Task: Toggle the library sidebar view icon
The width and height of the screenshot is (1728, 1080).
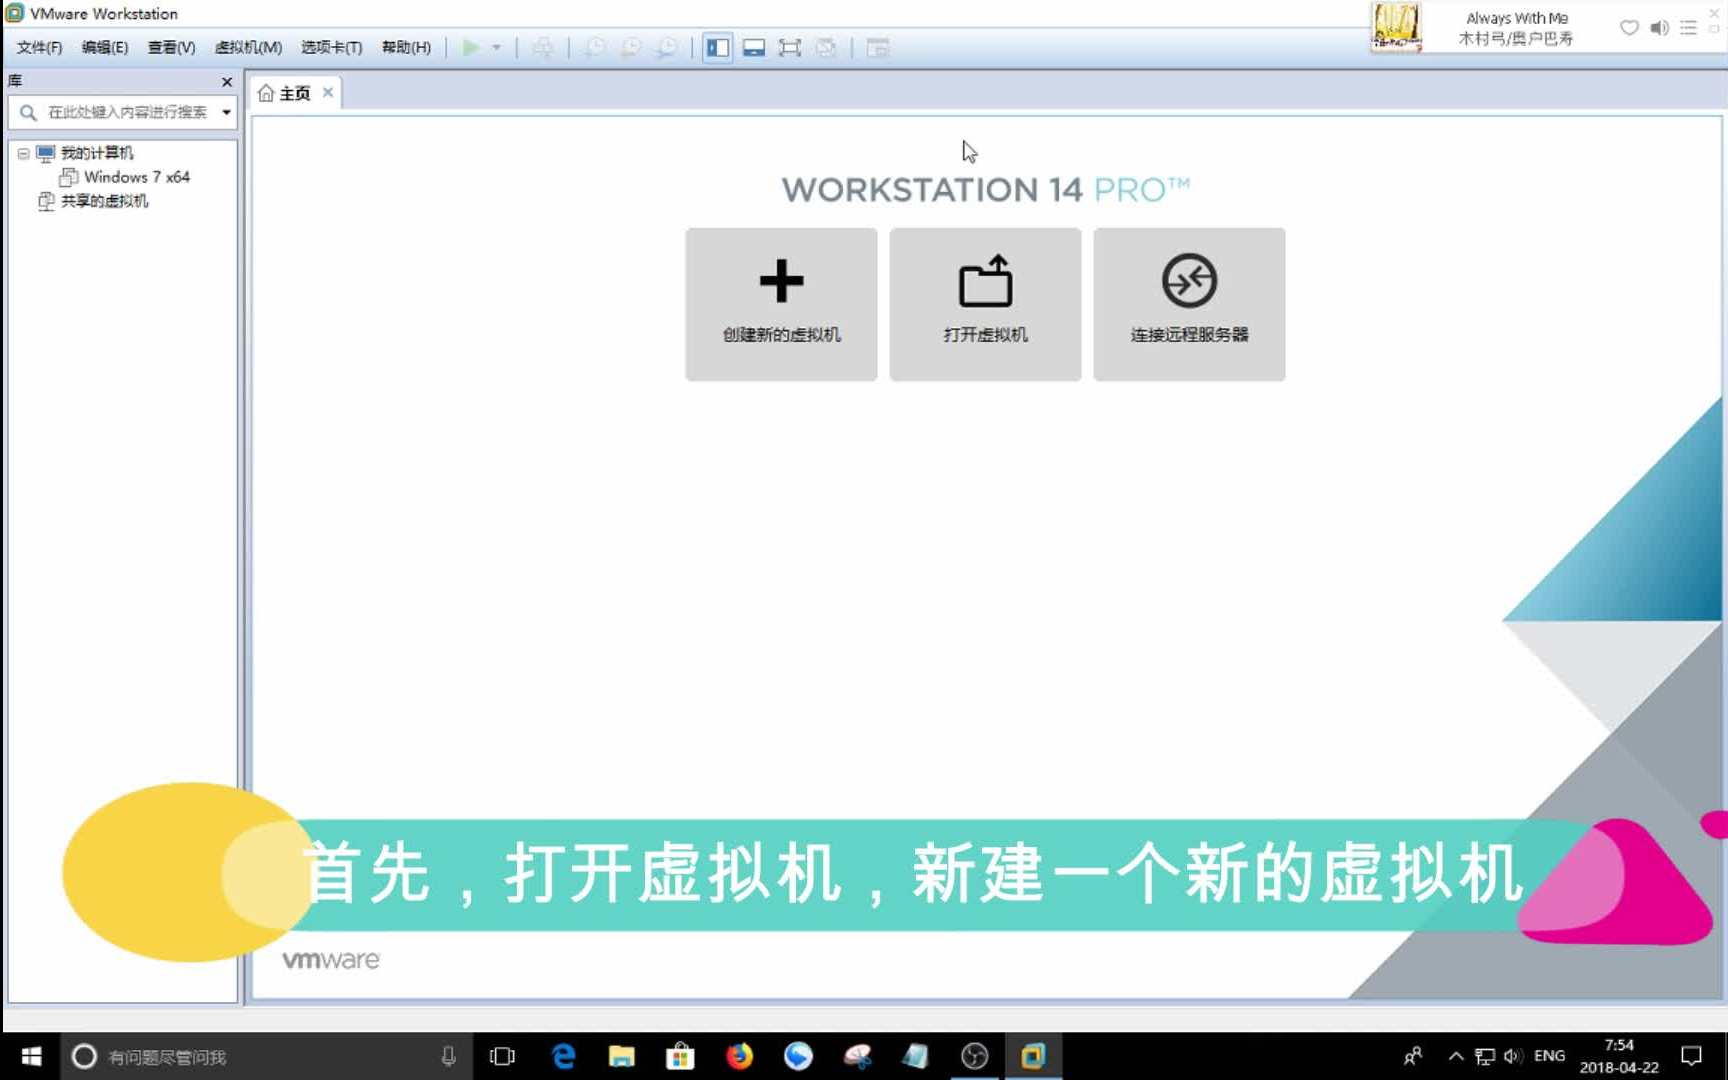Action: pos(717,48)
